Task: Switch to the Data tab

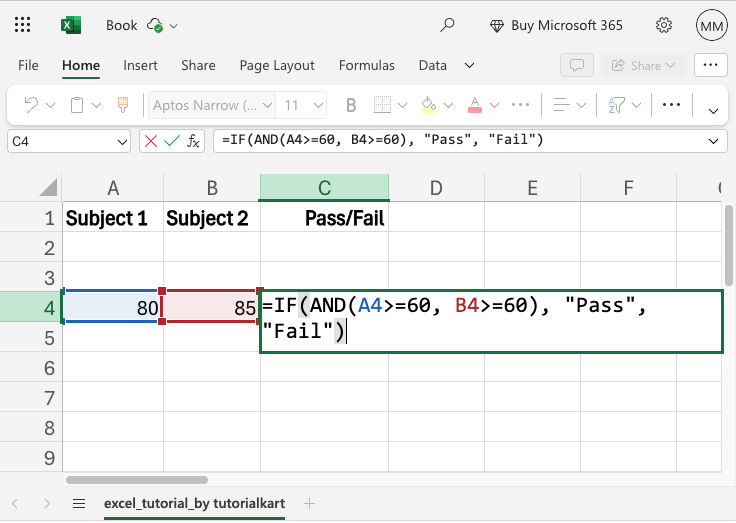Action: (432, 65)
